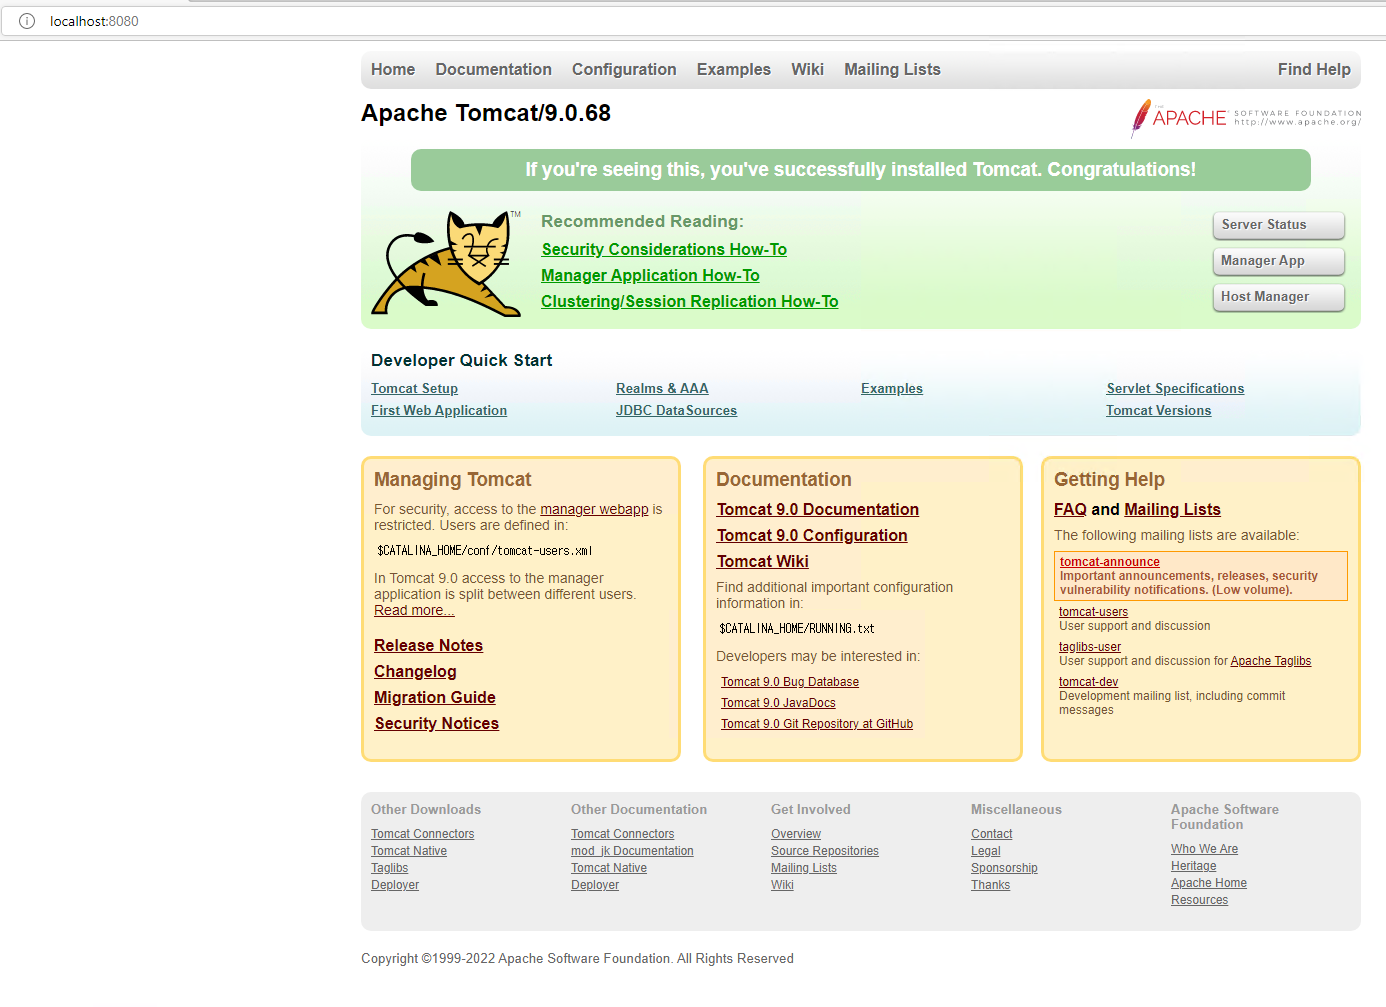The image size is (1386, 1007).
Task: Open the Wiki nav item in top bar
Action: click(x=807, y=69)
